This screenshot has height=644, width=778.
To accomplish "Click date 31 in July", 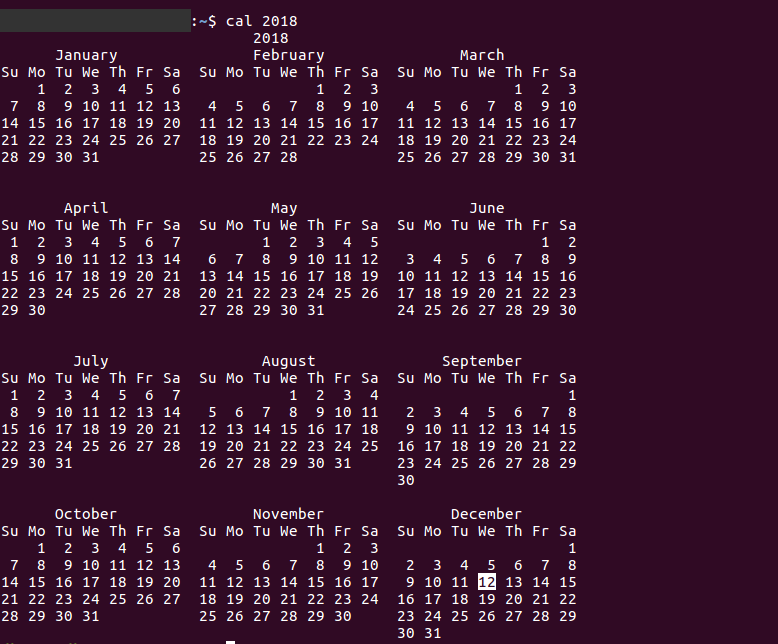I will (x=64, y=463).
